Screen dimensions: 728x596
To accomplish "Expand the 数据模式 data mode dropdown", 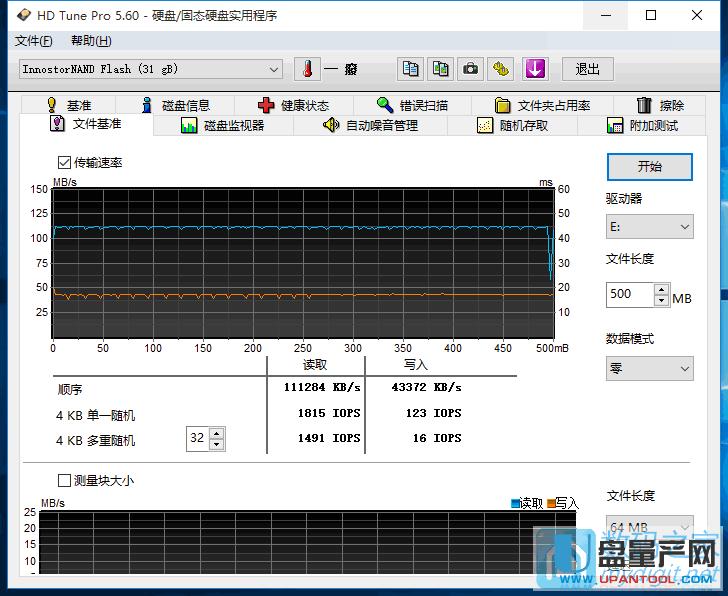I will pyautogui.click(x=649, y=368).
